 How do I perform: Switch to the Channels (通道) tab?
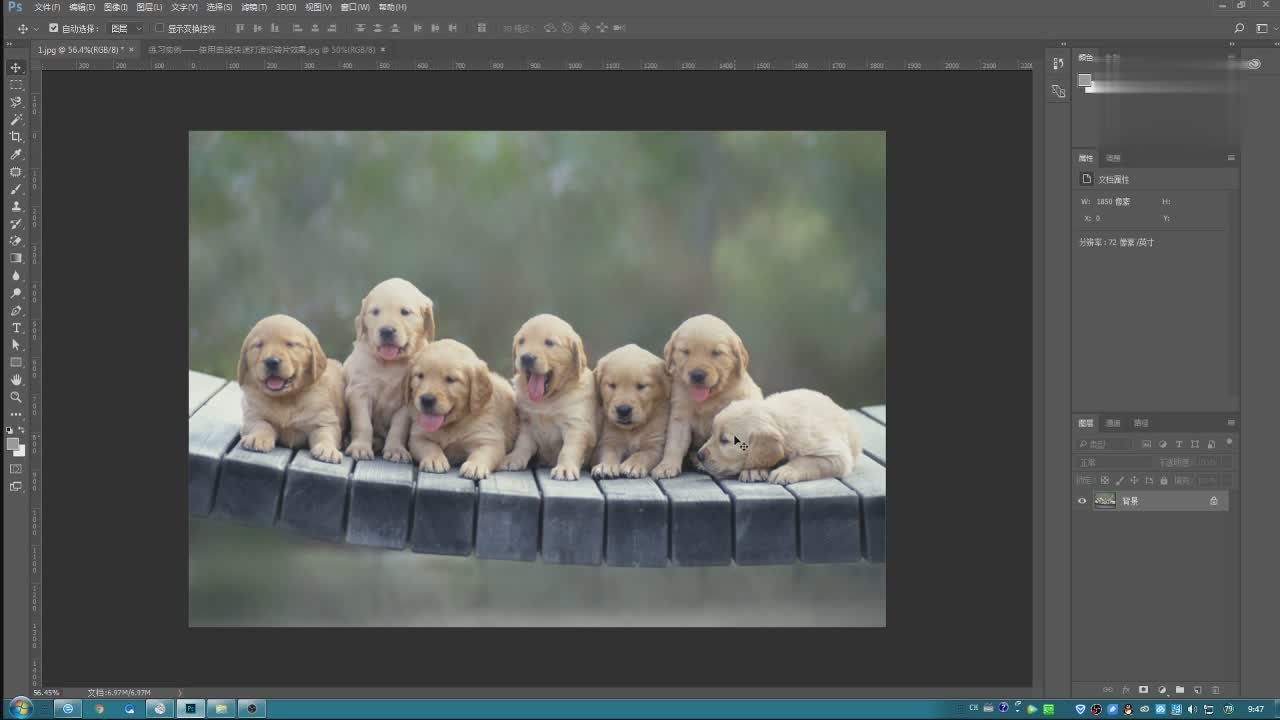coord(1113,423)
